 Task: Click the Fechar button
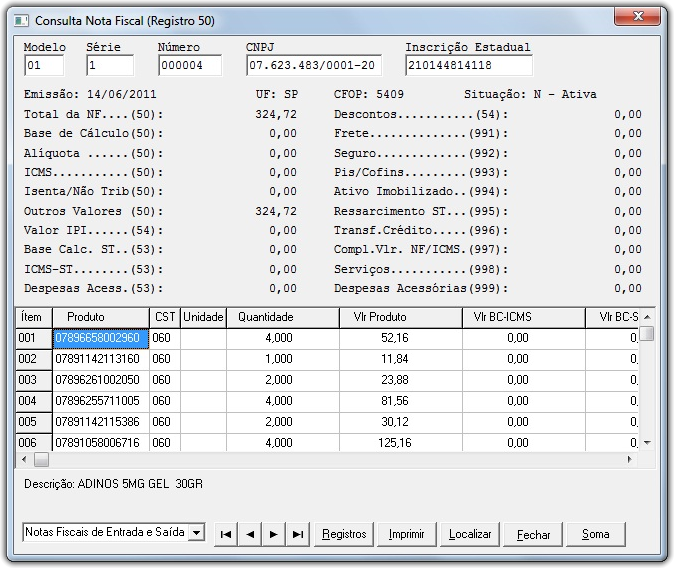point(533,534)
